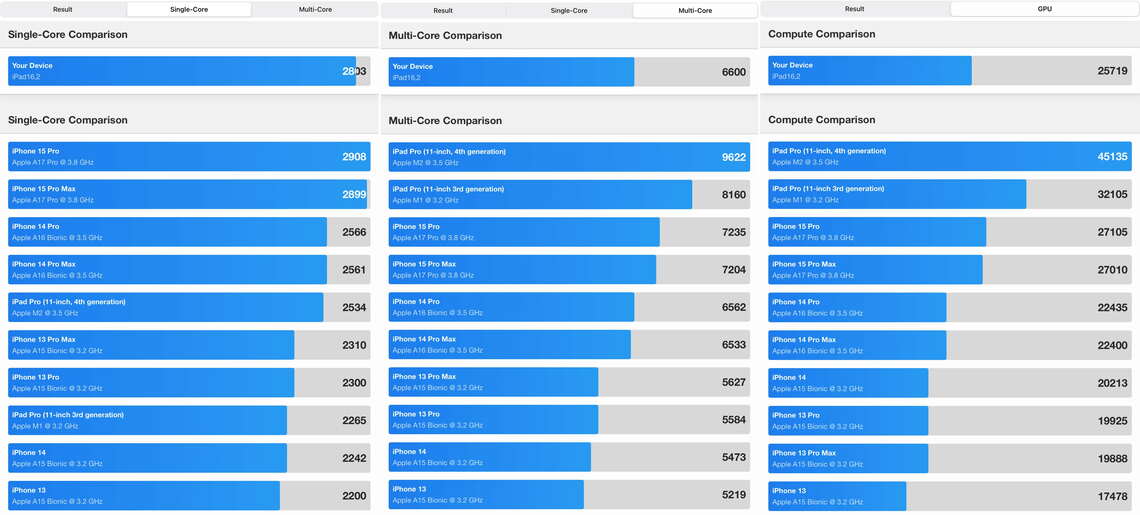Select the iPhone 13 Pro row scoring 19925
The height and width of the screenshot is (515, 1140).
(x=950, y=421)
